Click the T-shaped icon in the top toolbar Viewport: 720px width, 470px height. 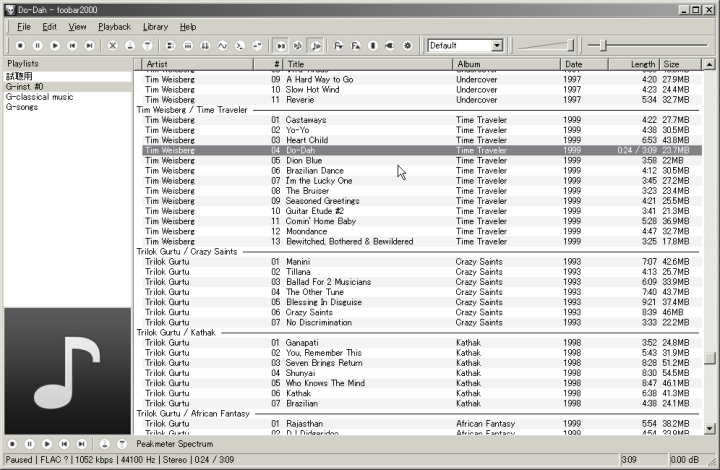(x=148, y=45)
